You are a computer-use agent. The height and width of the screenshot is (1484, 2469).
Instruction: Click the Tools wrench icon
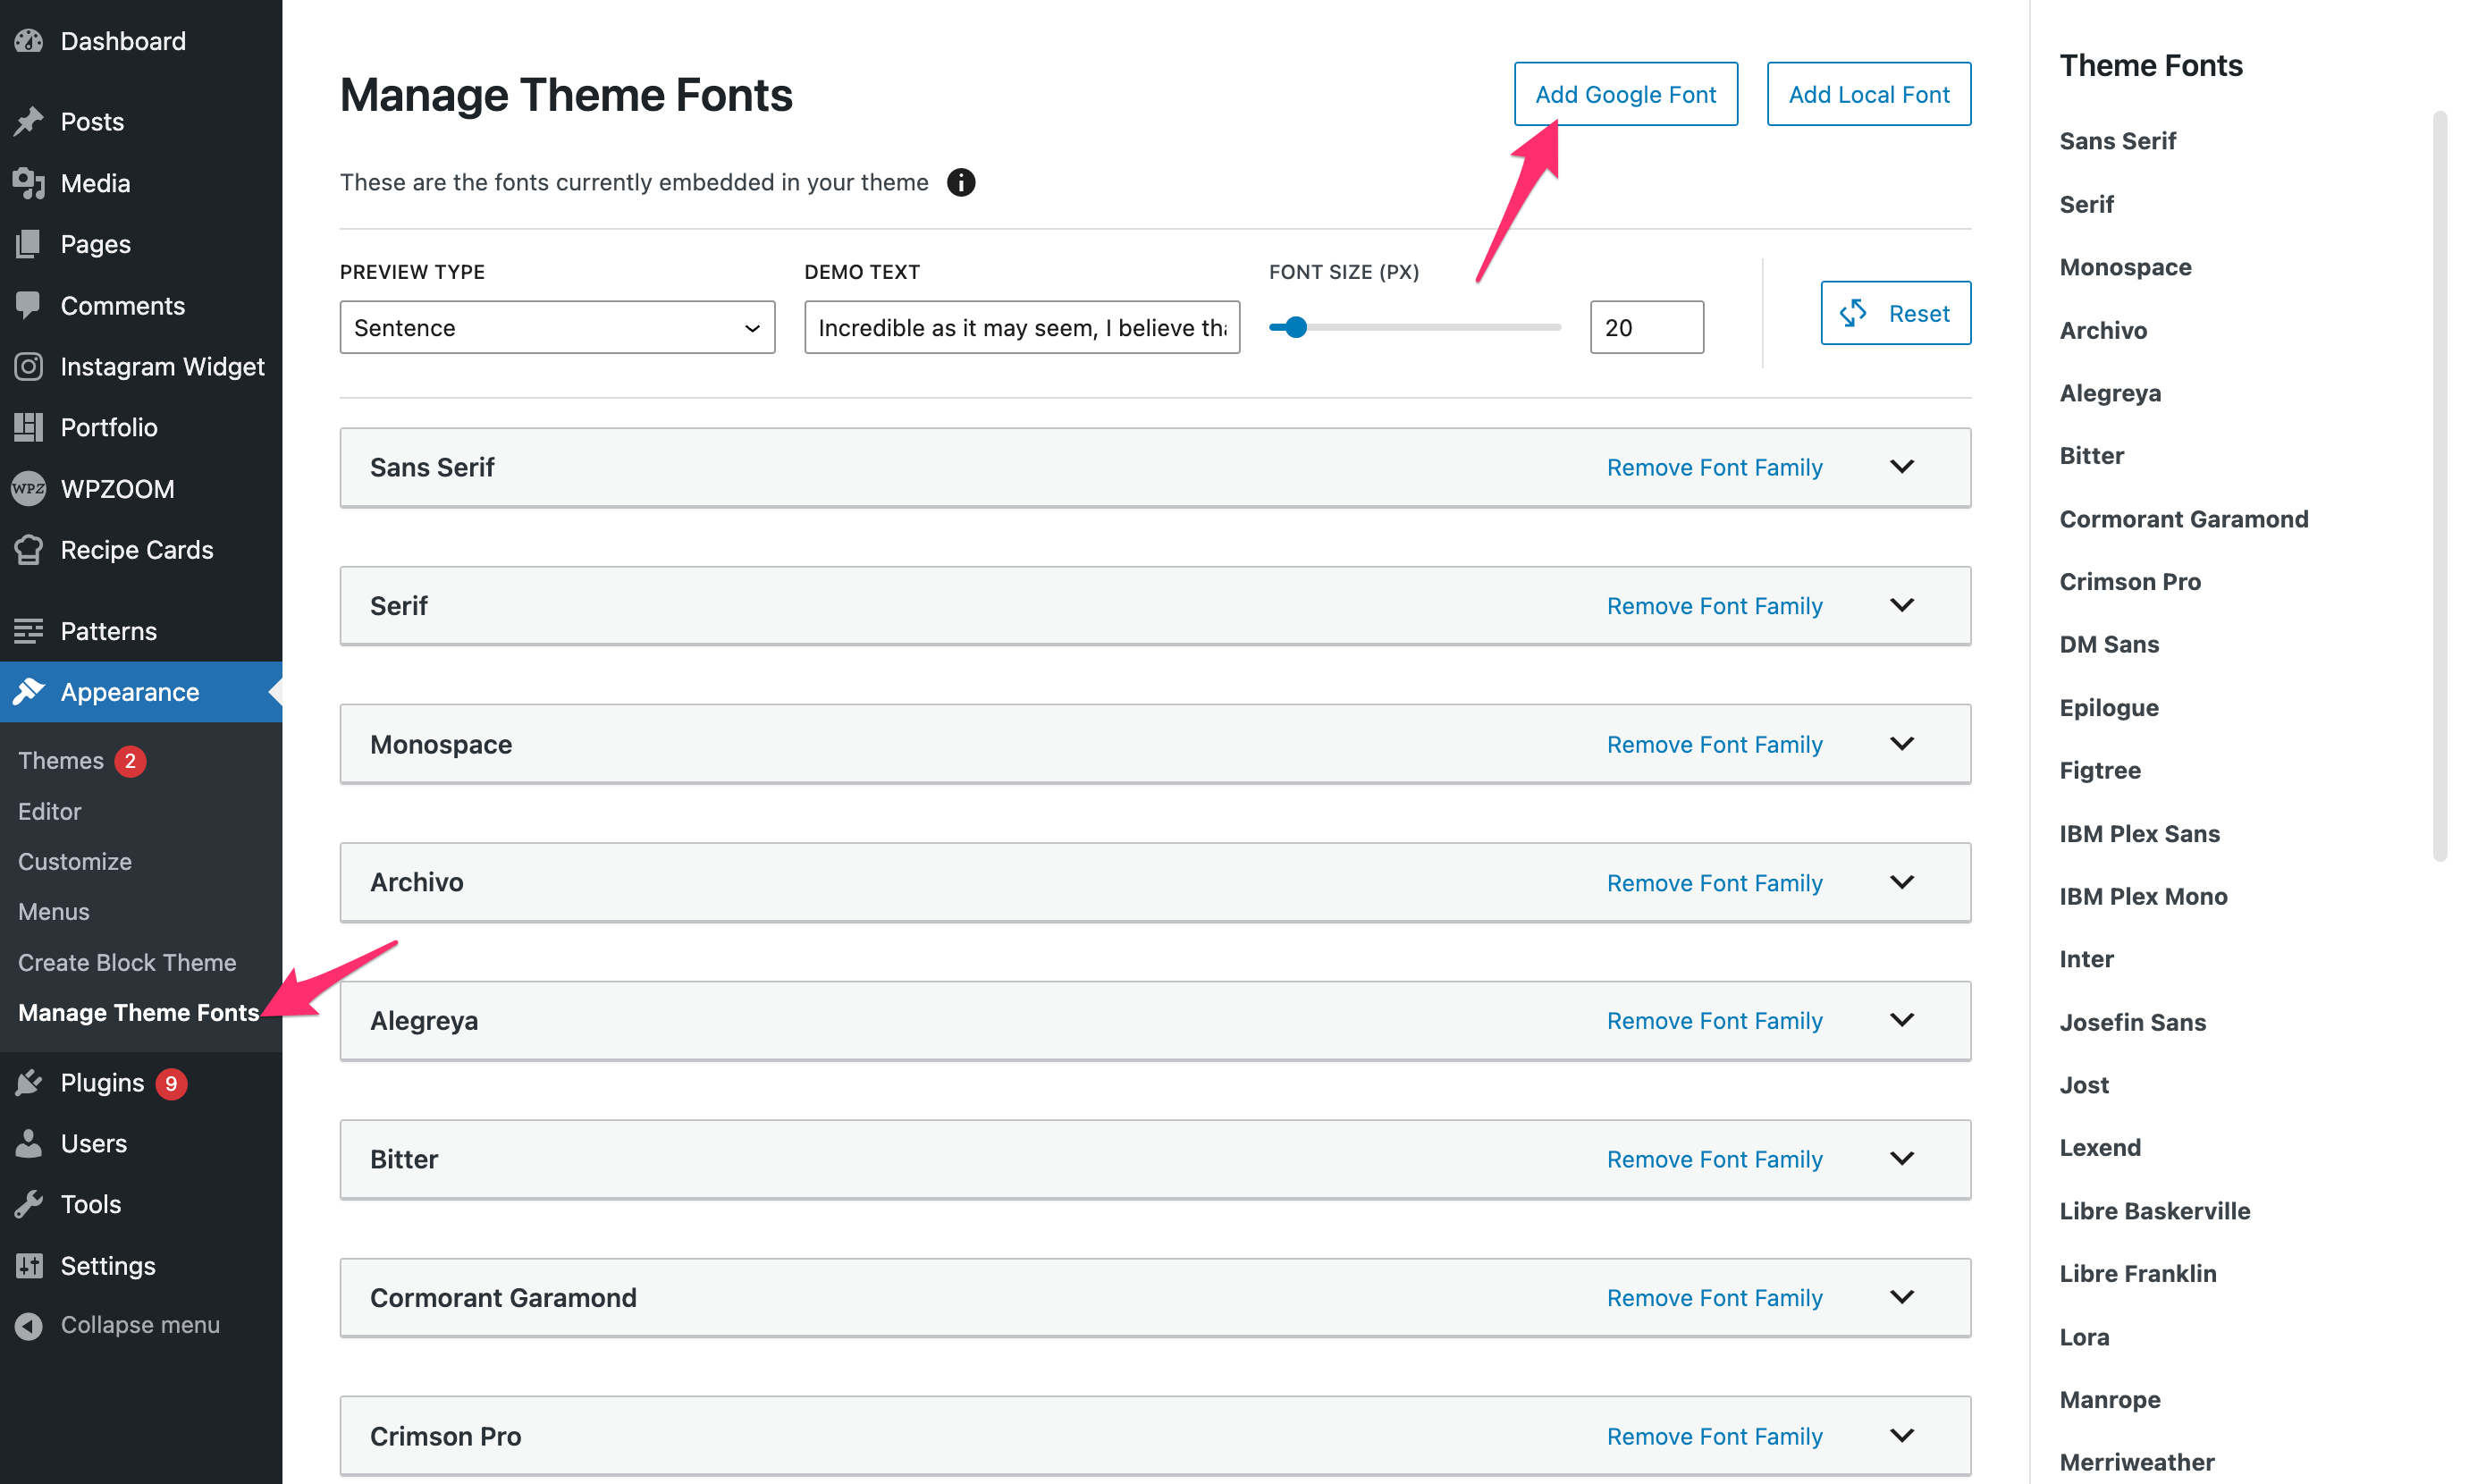pos(29,1204)
